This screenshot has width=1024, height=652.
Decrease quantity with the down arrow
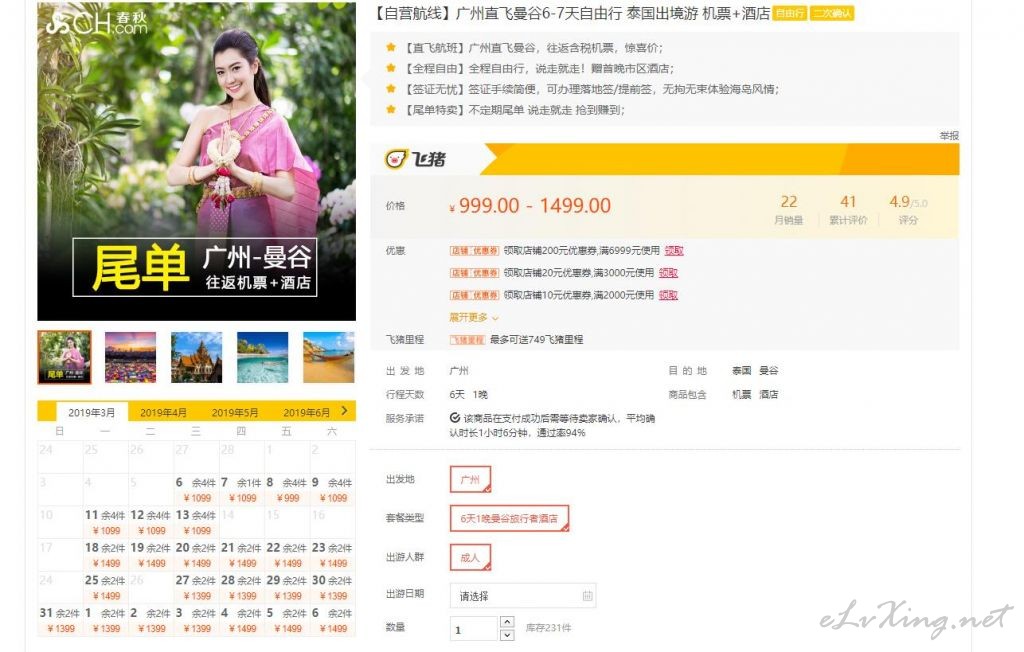click(507, 634)
